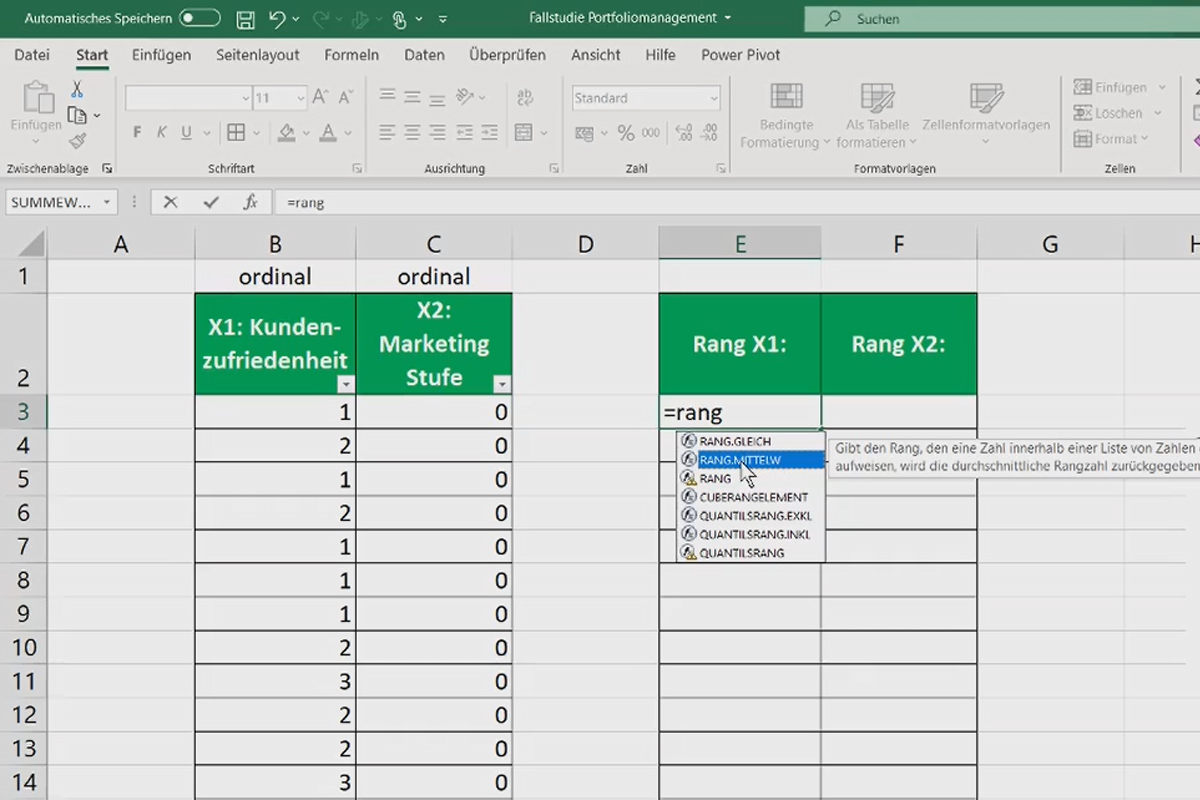Increase font size with larger A icon
The height and width of the screenshot is (800, 1200).
[321, 98]
